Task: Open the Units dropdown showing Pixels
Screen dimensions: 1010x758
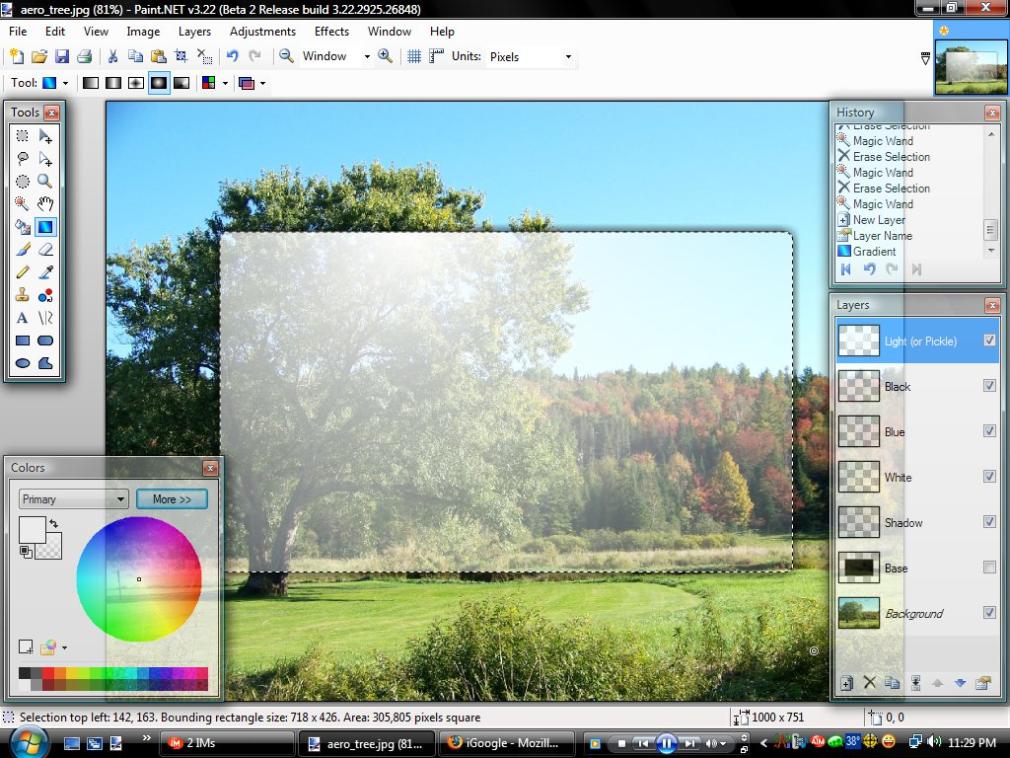Action: click(x=530, y=57)
